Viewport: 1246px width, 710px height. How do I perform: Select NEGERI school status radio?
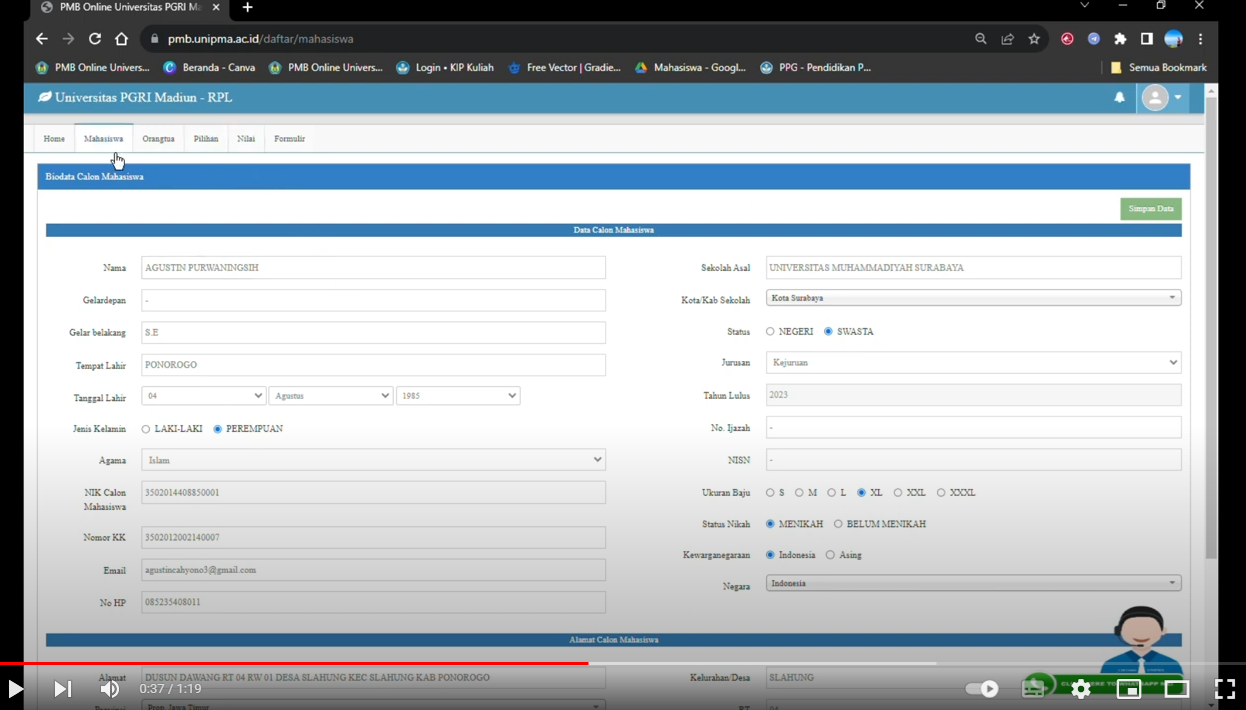tap(770, 332)
